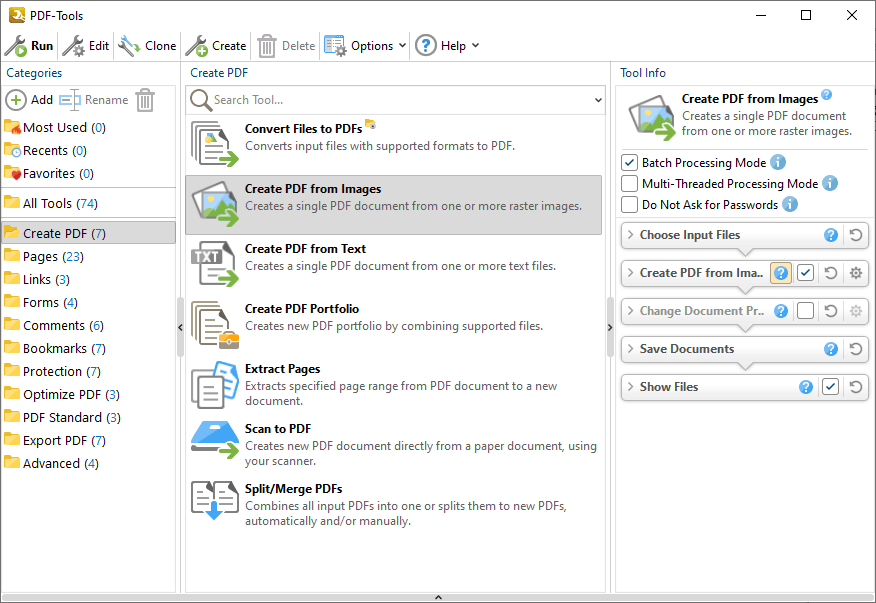Clone the selected tool

[x=147, y=46]
